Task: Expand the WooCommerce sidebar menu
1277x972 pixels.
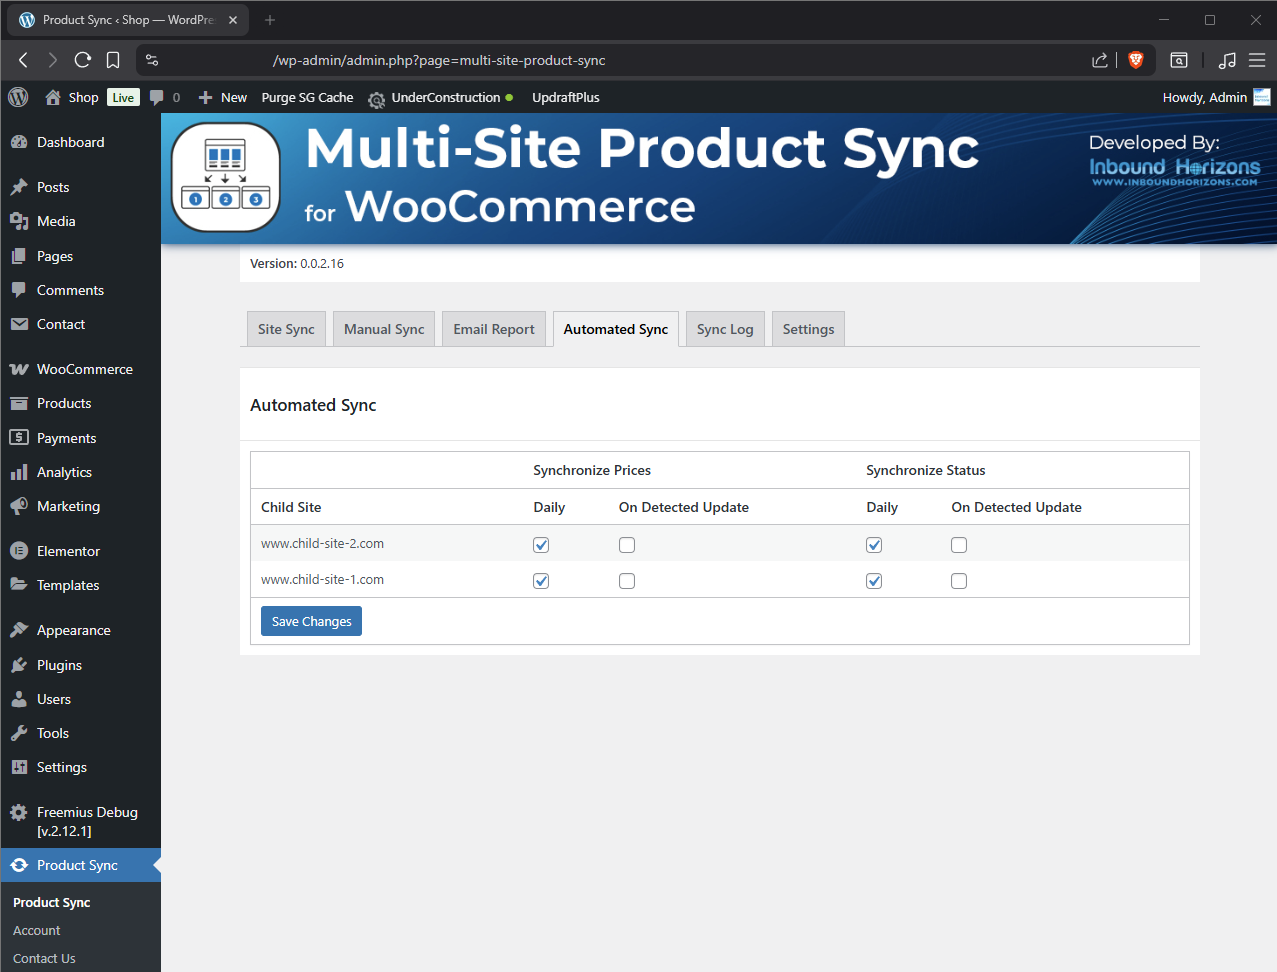Action: coord(84,369)
